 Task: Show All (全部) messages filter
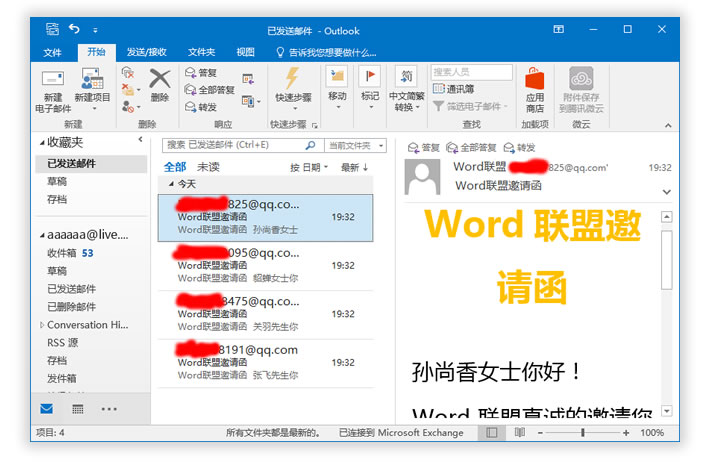click(x=175, y=167)
